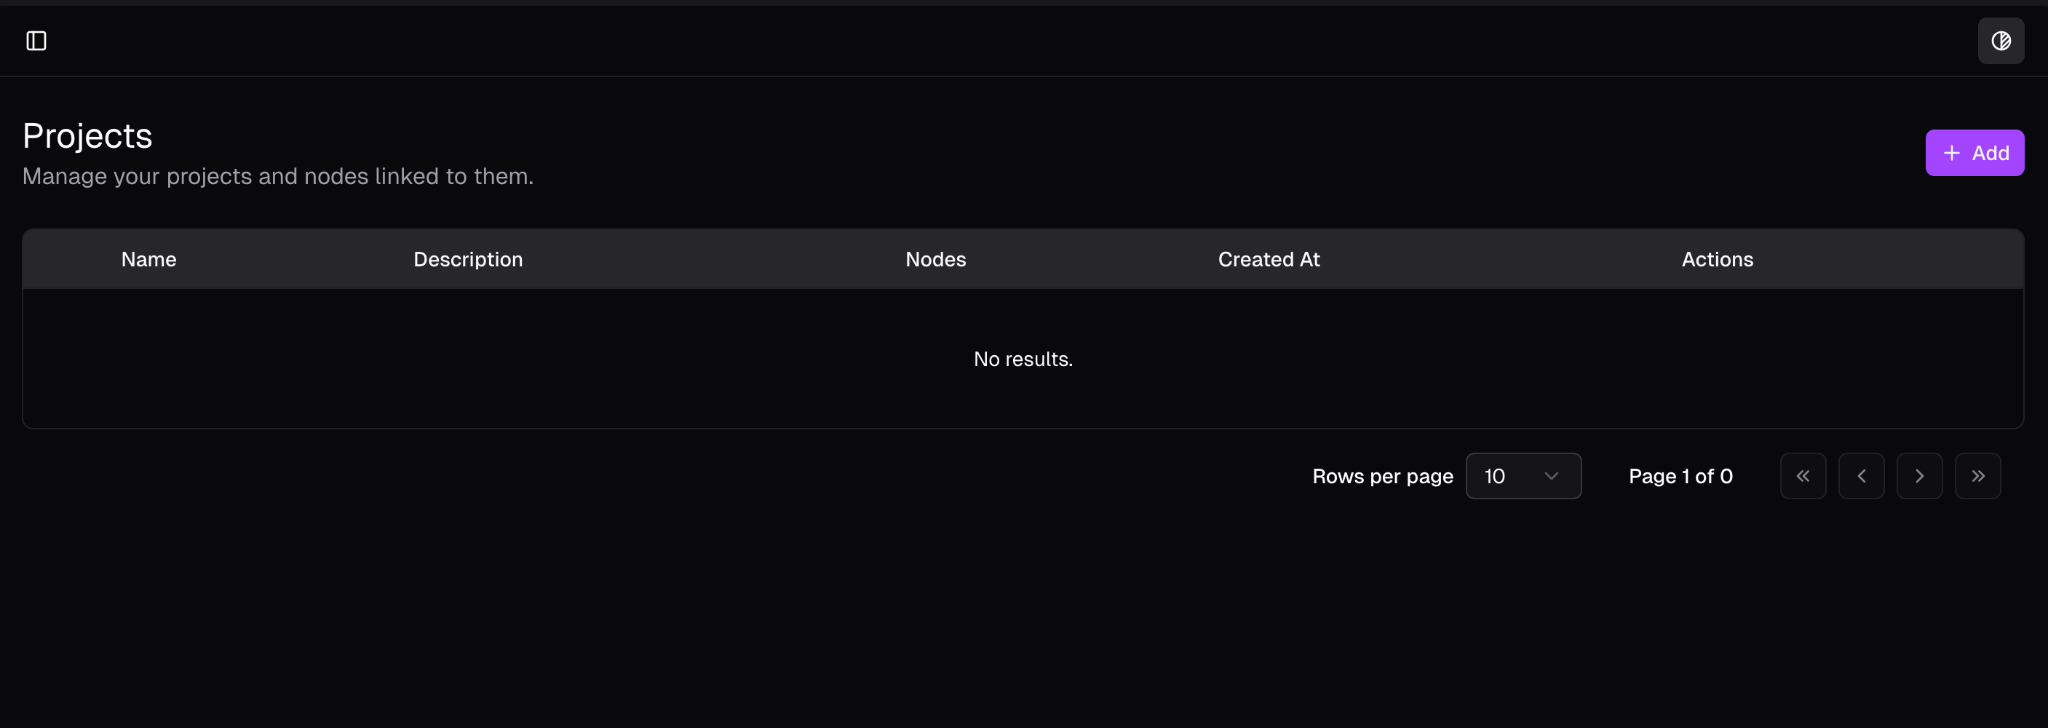Jump to the last page with double-right arrows
Viewport: 2048px width, 728px height.
click(x=1977, y=476)
